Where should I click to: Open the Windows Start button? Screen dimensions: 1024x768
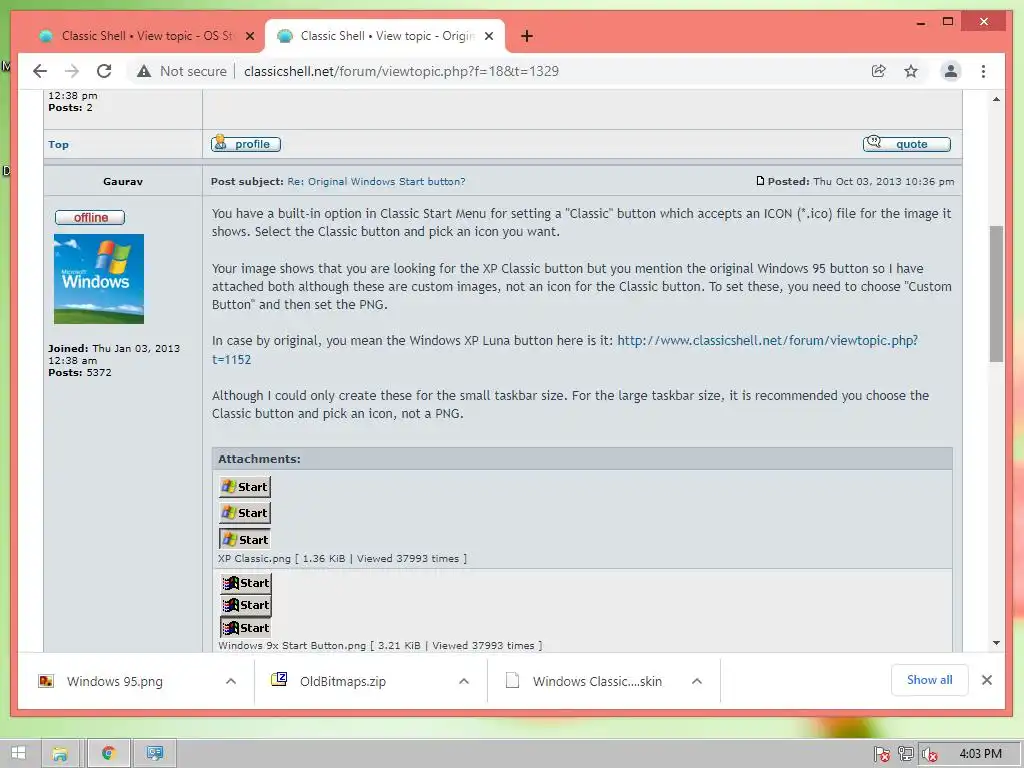pos(18,753)
